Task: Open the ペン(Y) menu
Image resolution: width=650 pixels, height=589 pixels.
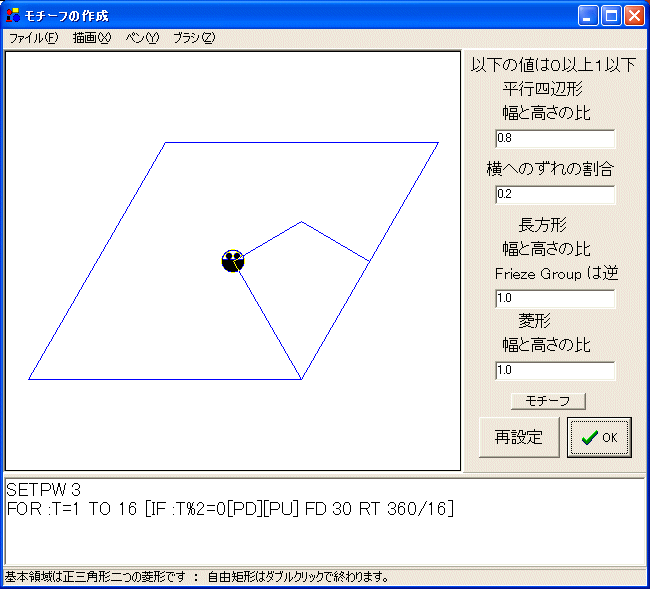Action: pyautogui.click(x=142, y=38)
